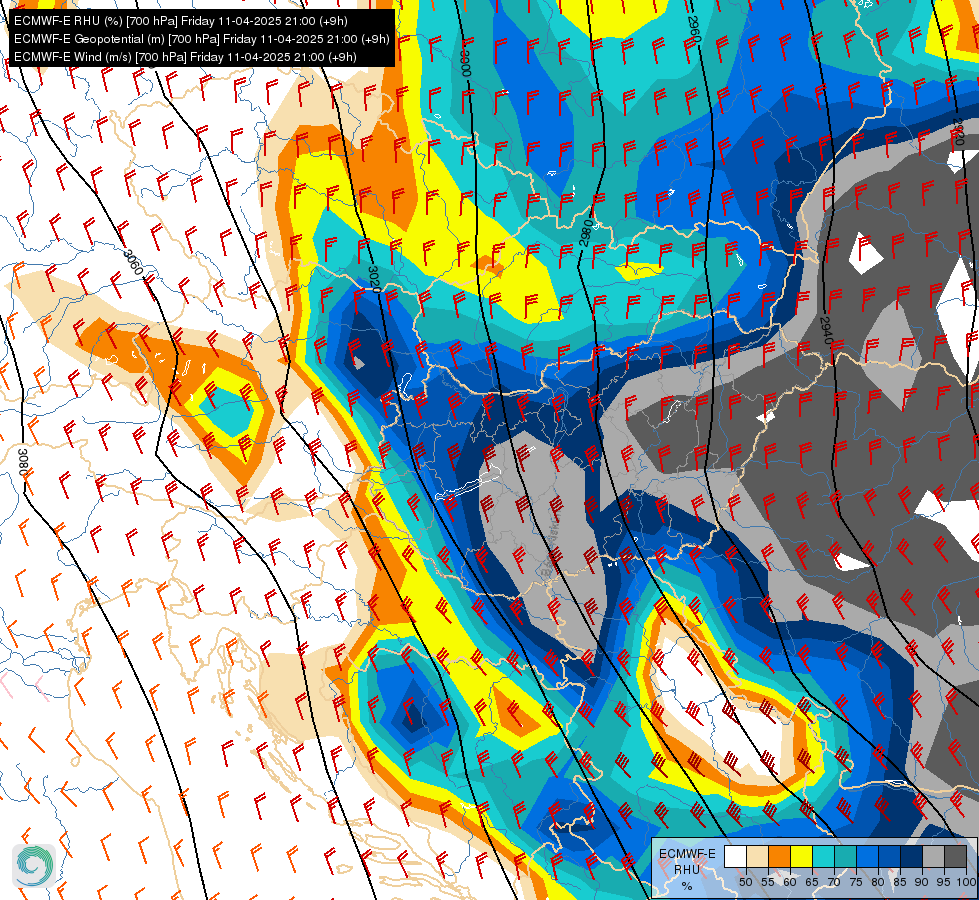The width and height of the screenshot is (979, 900).
Task: Click the RHU label in the legend
Action: click(x=687, y=870)
